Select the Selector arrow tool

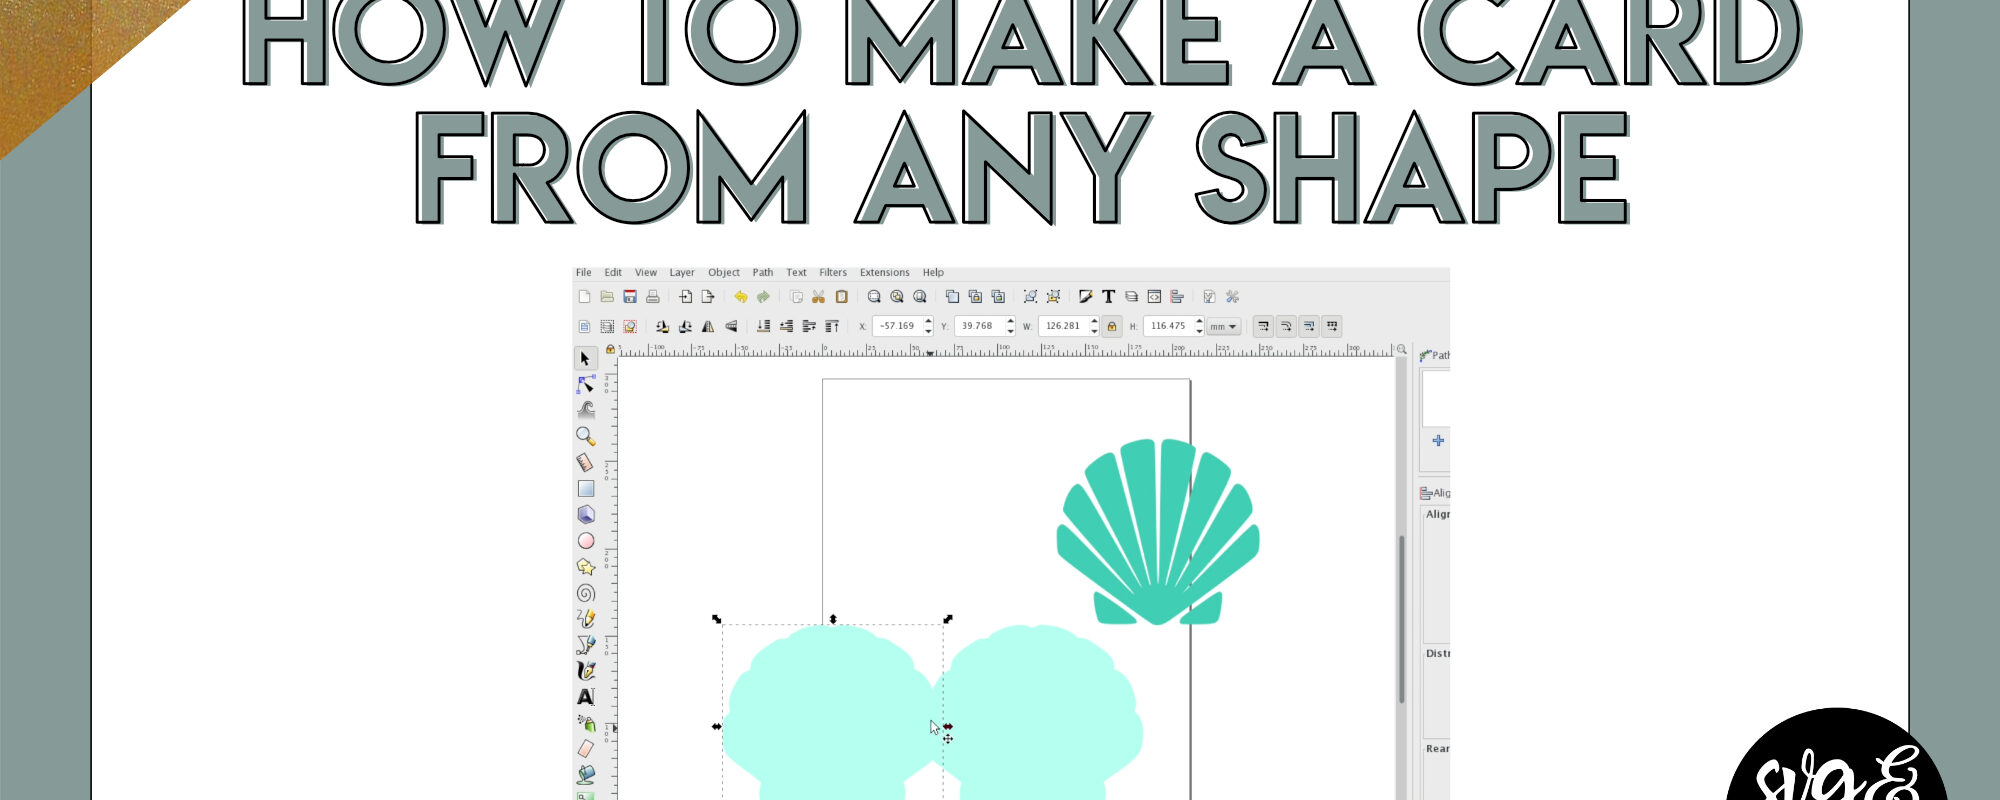coord(586,358)
